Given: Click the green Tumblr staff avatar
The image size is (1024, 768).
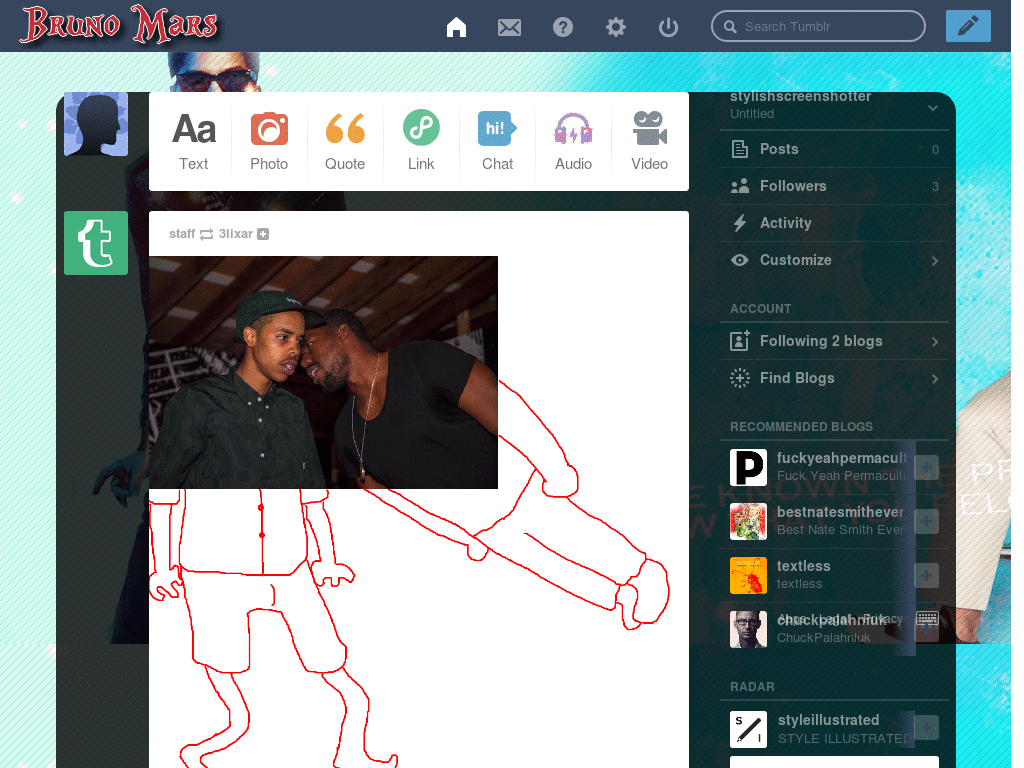Looking at the screenshot, I should coord(96,243).
